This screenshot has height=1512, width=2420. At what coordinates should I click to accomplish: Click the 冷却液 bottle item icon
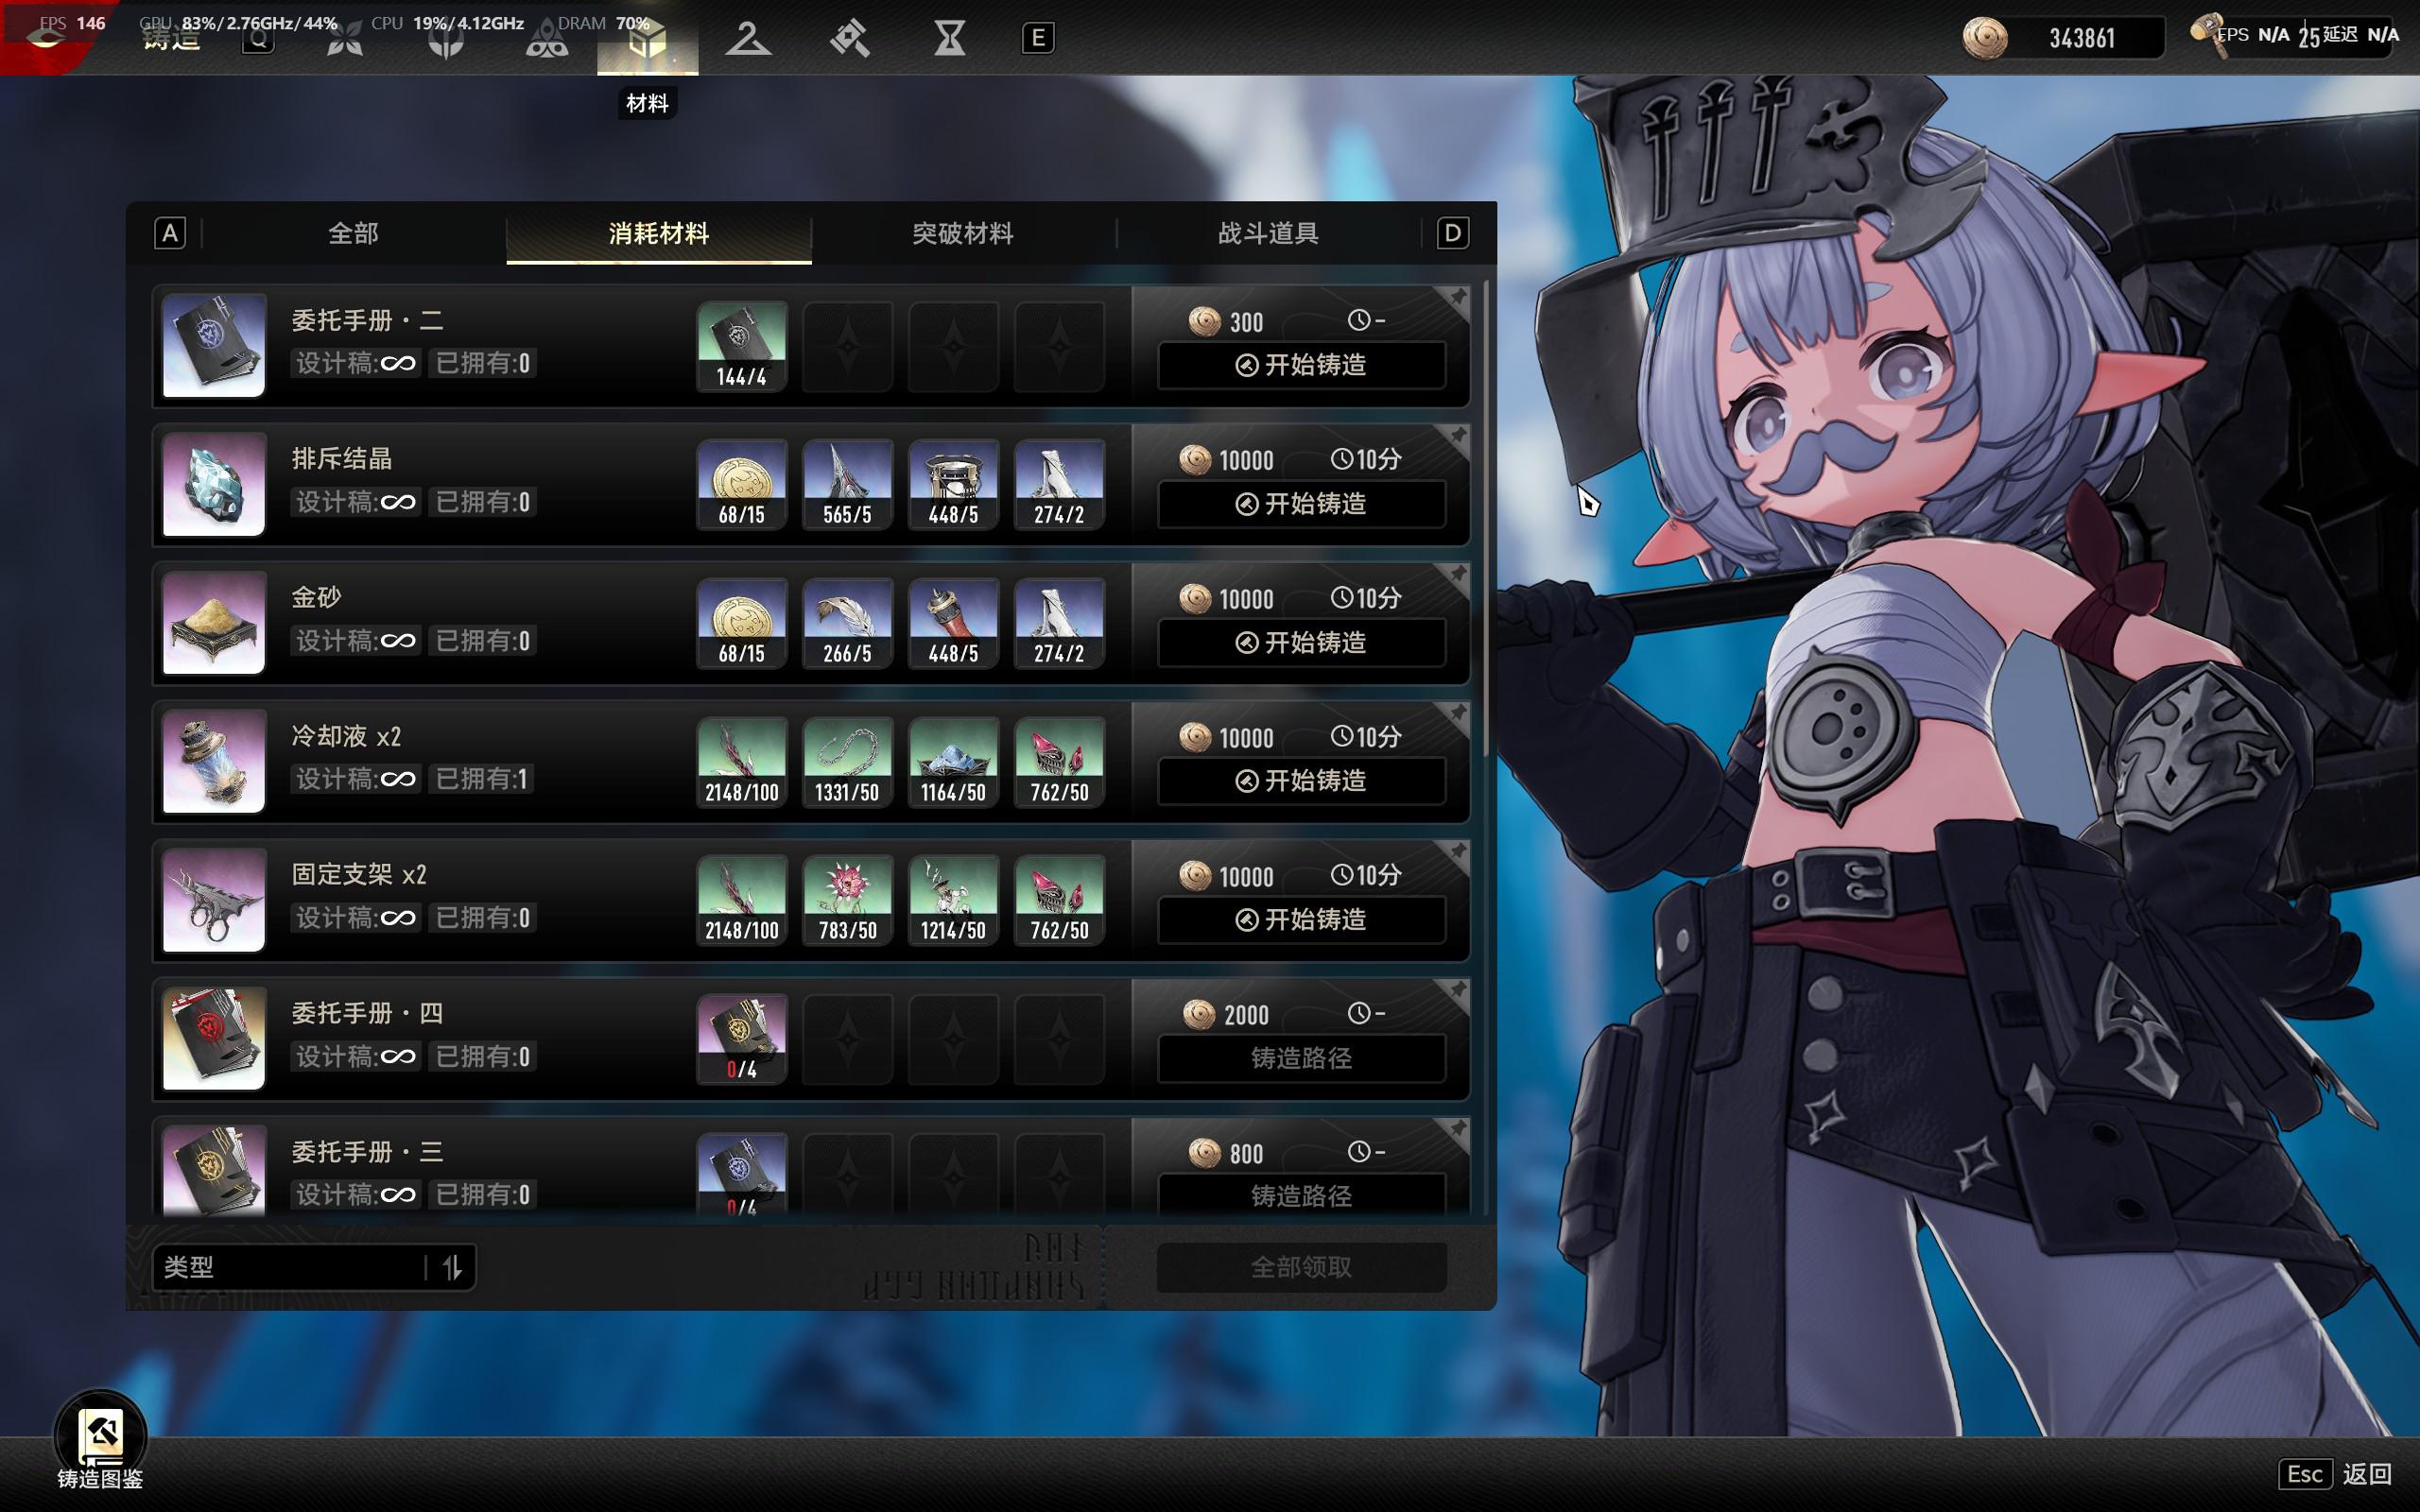tap(214, 761)
